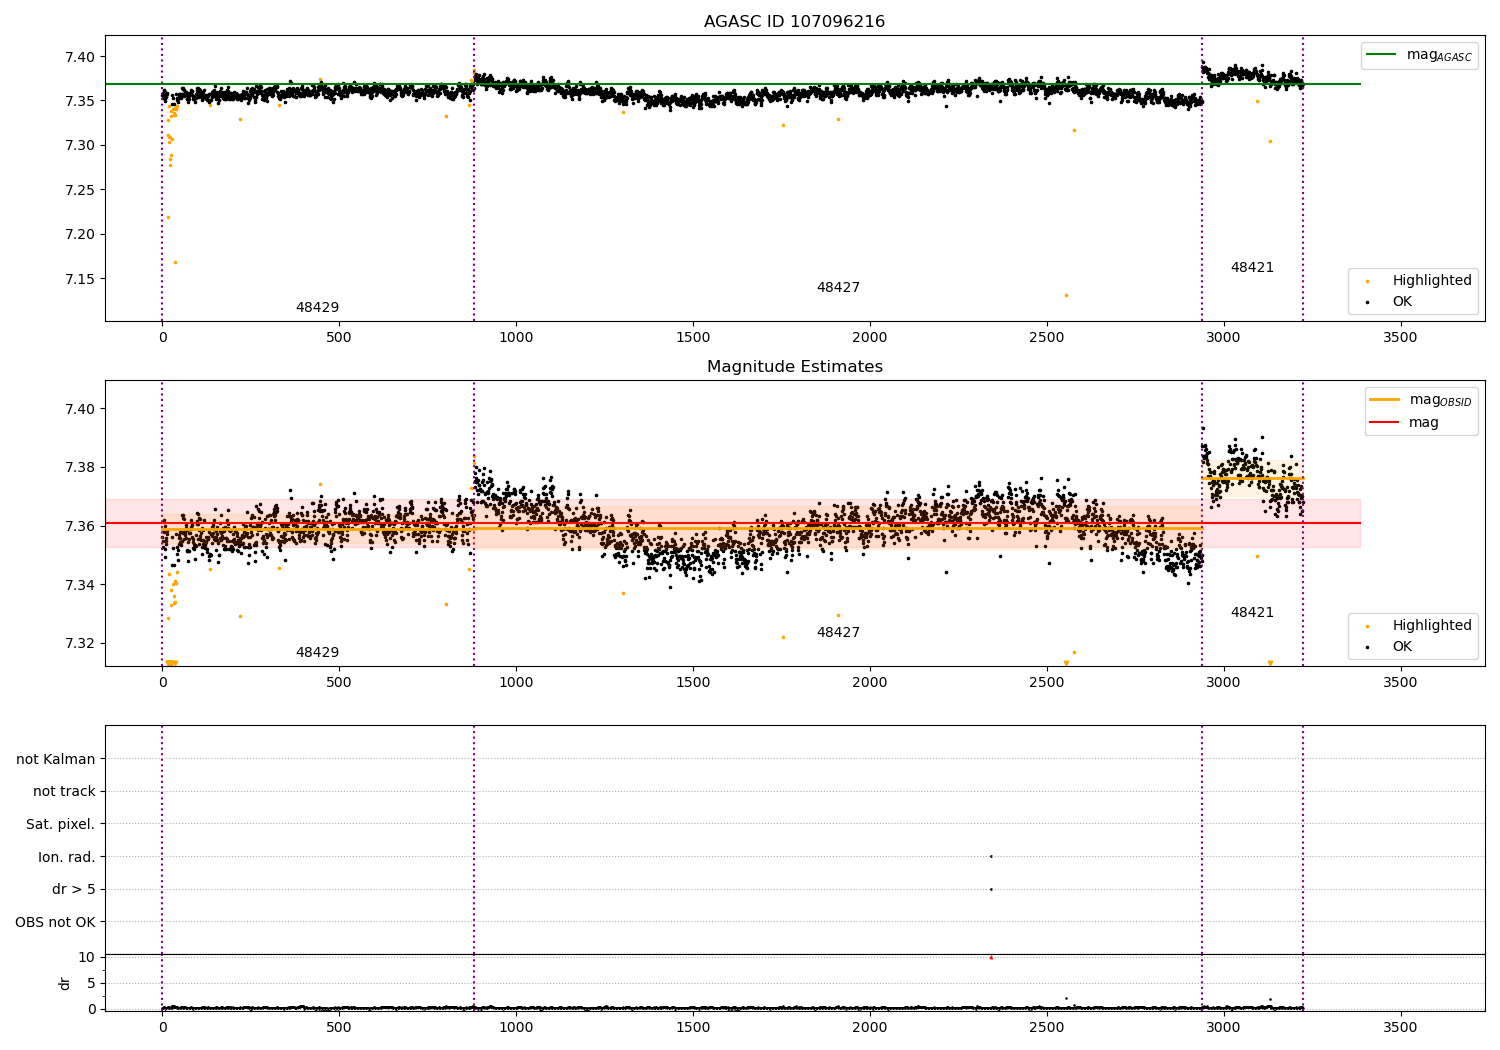The height and width of the screenshot is (1050, 1500).
Task: Click the orange Highlighted marker in the AGASC ID legend
Action: pyautogui.click(x=1367, y=282)
